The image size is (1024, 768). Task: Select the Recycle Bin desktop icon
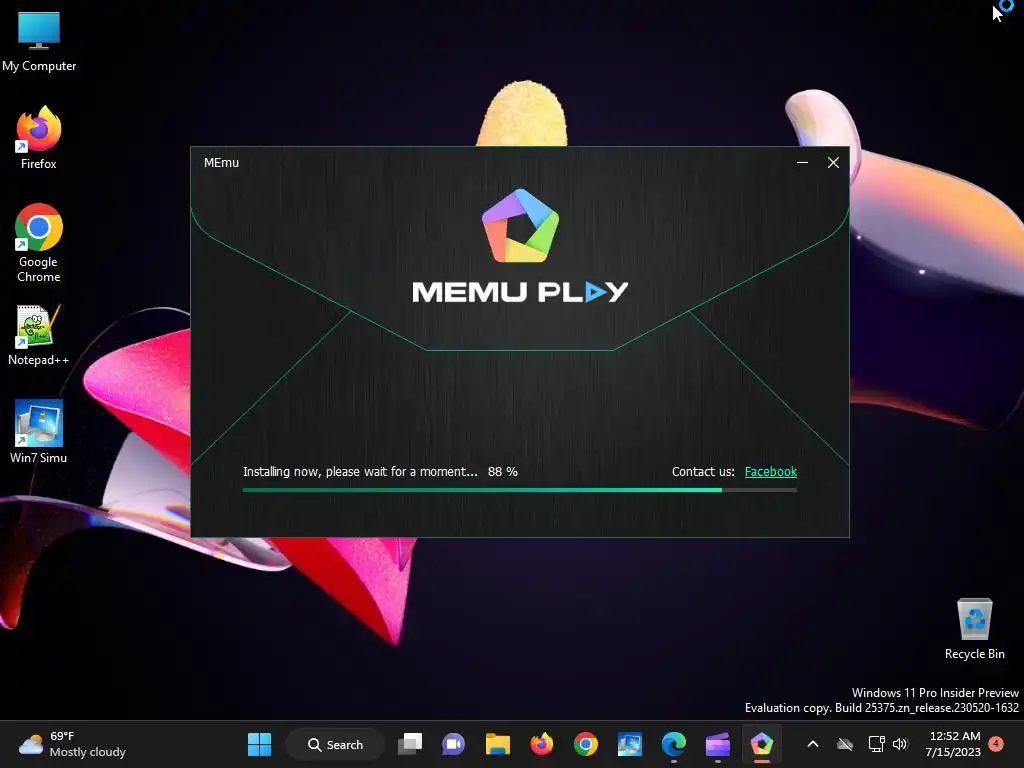[x=974, y=629]
